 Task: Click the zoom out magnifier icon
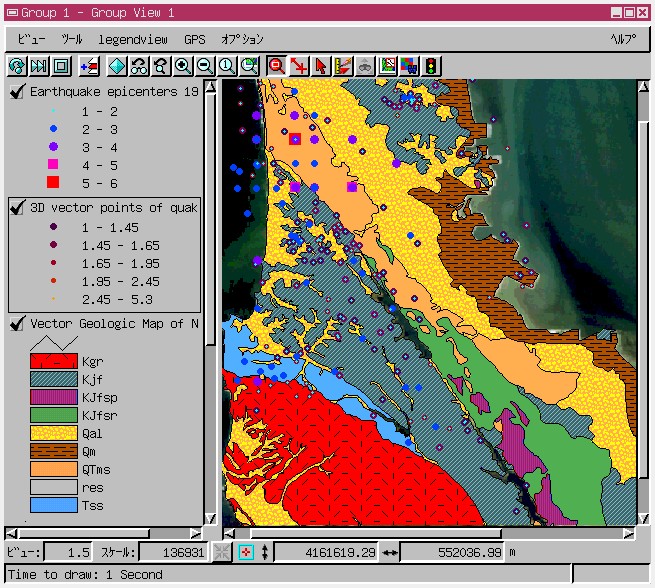tap(205, 66)
